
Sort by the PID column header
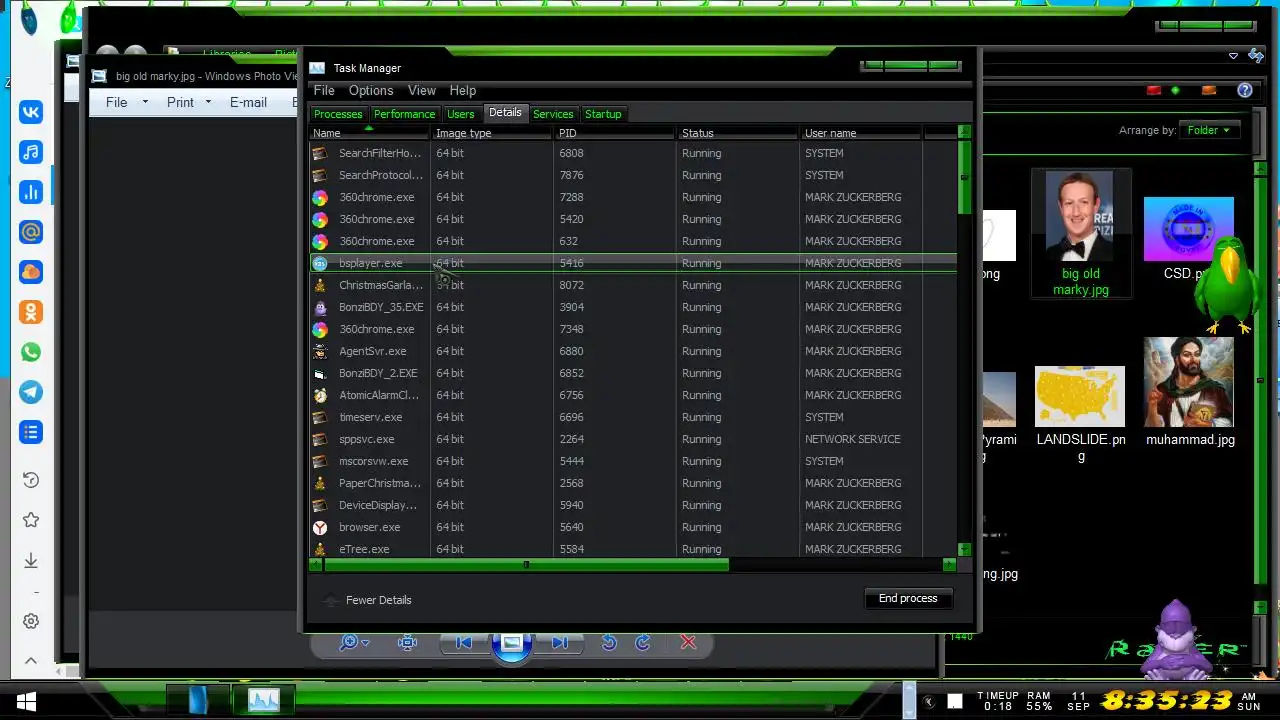pyautogui.click(x=615, y=133)
